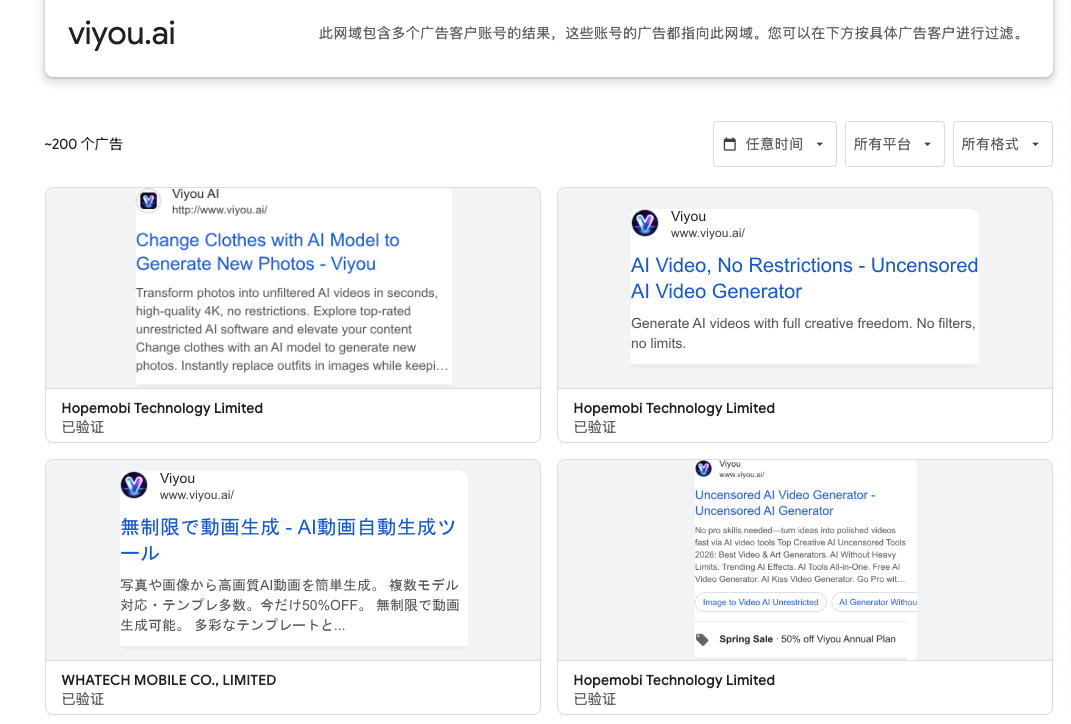The image size is (1071, 724).
Task: Open the 所有格式 format filter dropdown
Action: 1002,144
